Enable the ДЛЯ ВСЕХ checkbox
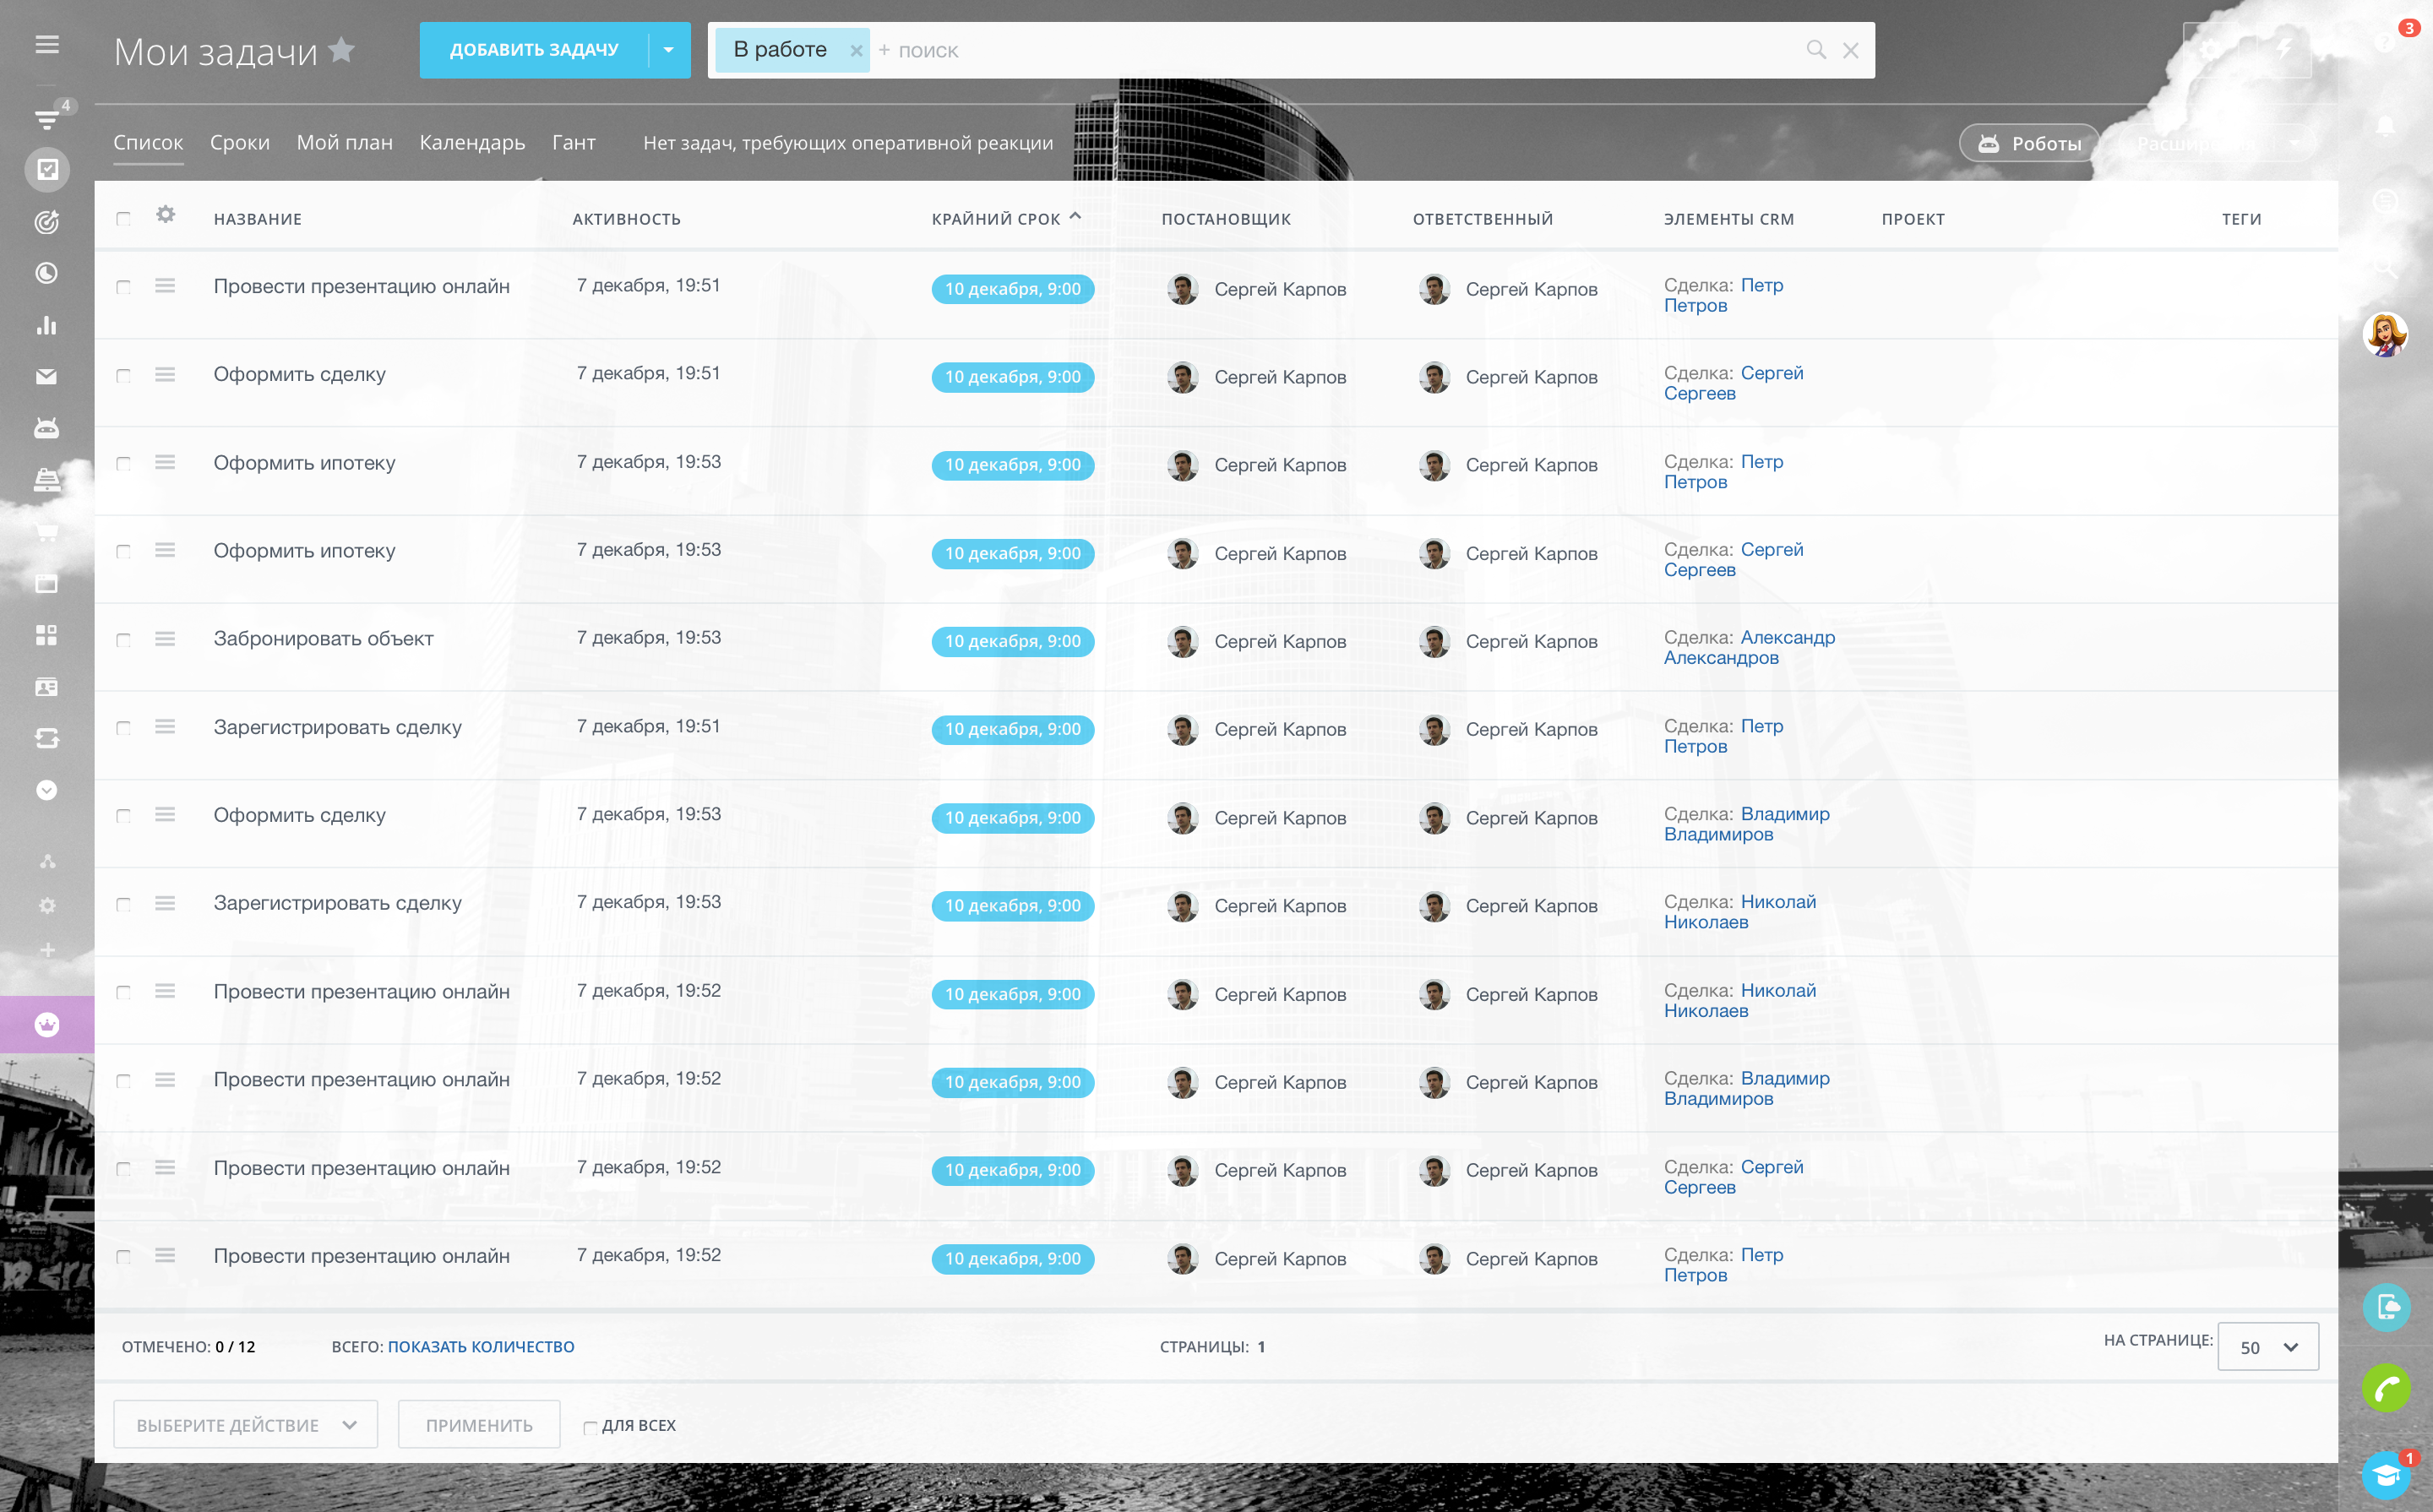The width and height of the screenshot is (2433, 1512). pos(590,1427)
